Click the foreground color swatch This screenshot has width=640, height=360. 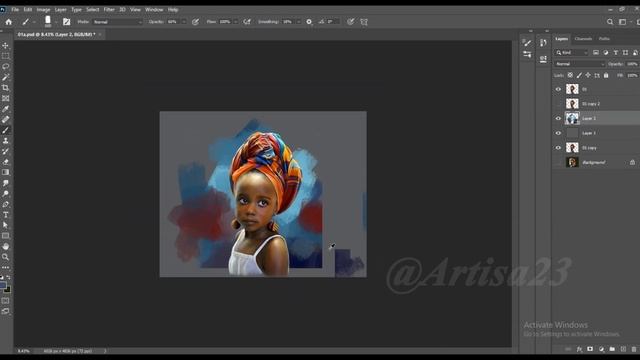click(3, 285)
